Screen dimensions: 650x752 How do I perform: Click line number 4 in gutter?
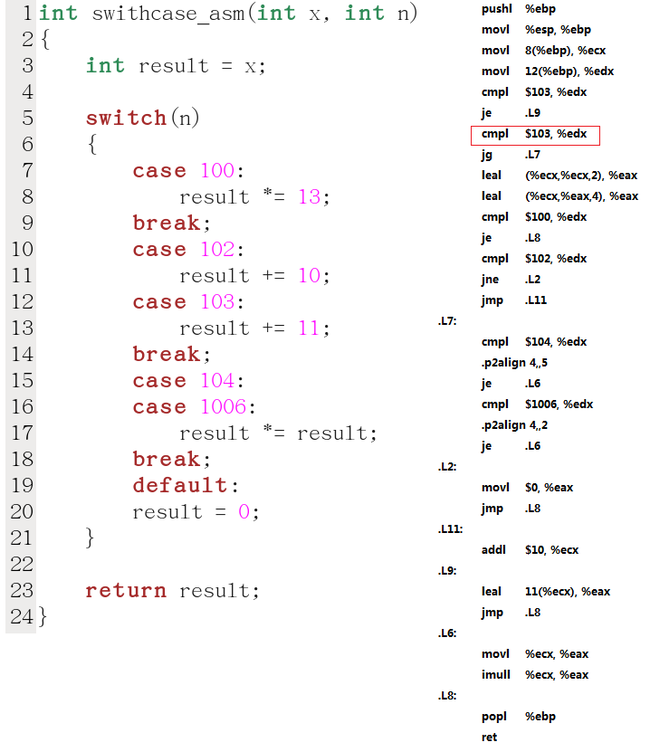[x=28, y=92]
